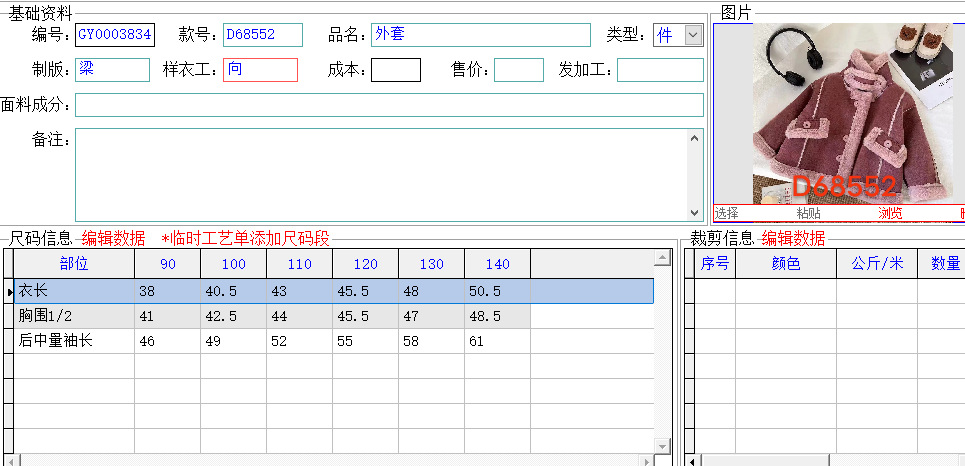Click the size 120 column header
This screenshot has height=466, width=965.
[x=366, y=264]
